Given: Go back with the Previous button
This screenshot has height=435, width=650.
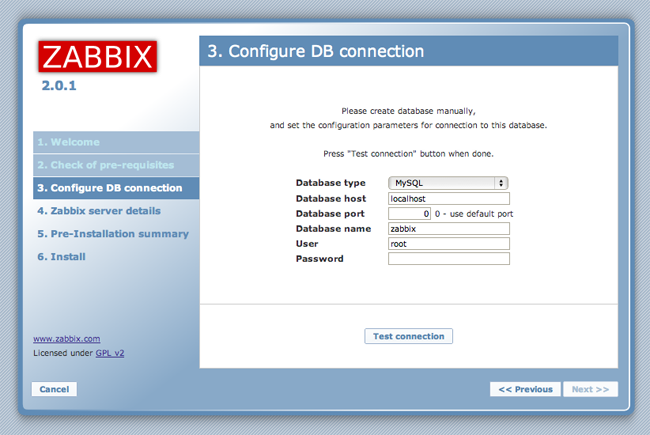Looking at the screenshot, I should [x=525, y=389].
